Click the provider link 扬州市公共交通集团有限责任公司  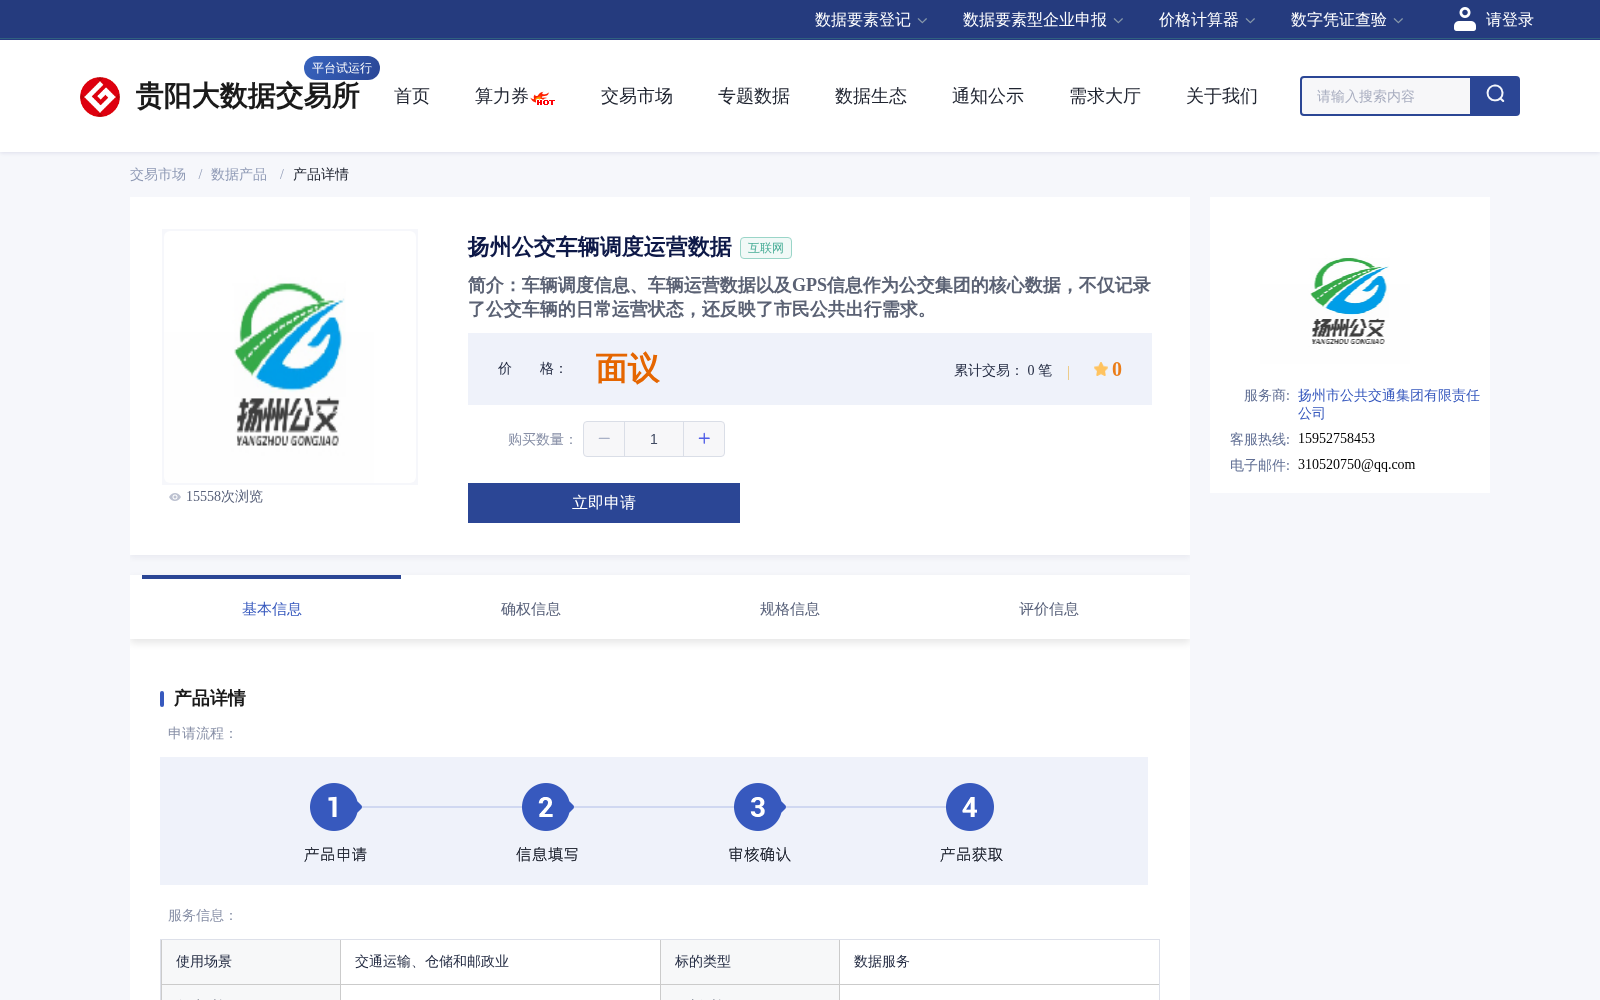point(1389,404)
